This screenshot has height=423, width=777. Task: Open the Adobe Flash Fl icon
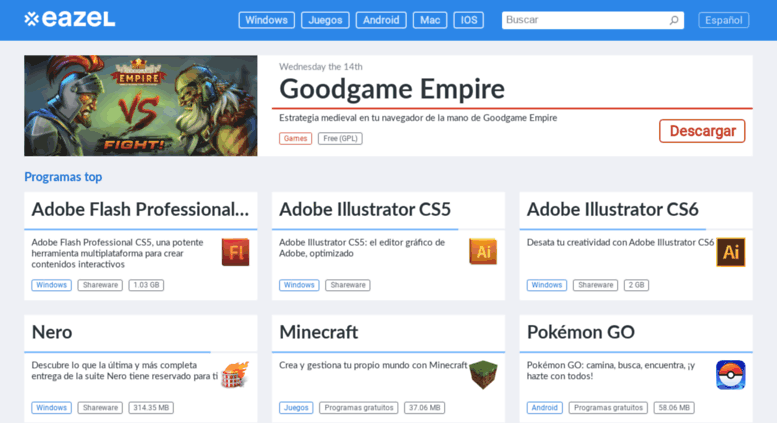[x=235, y=252]
